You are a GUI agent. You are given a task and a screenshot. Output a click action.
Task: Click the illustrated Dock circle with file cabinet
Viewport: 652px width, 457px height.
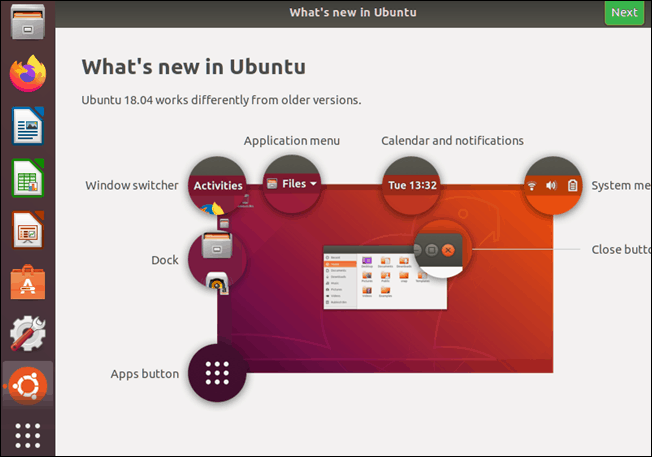coord(217,260)
